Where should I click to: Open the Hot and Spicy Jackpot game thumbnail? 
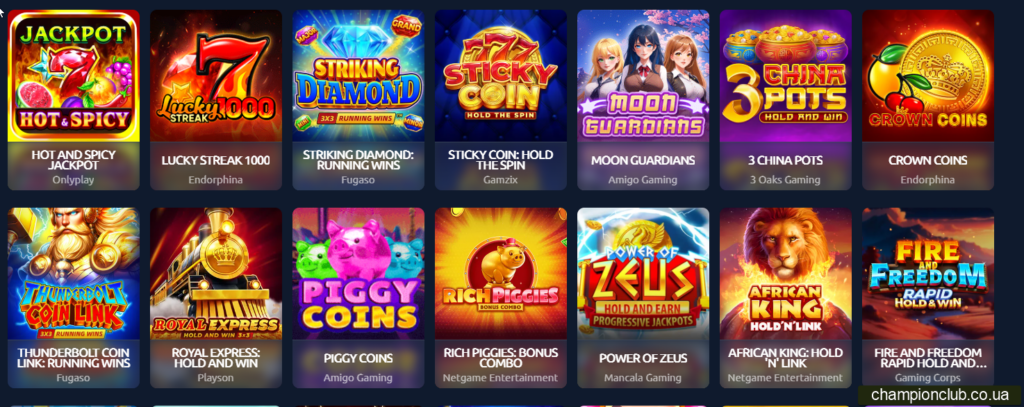click(73, 76)
